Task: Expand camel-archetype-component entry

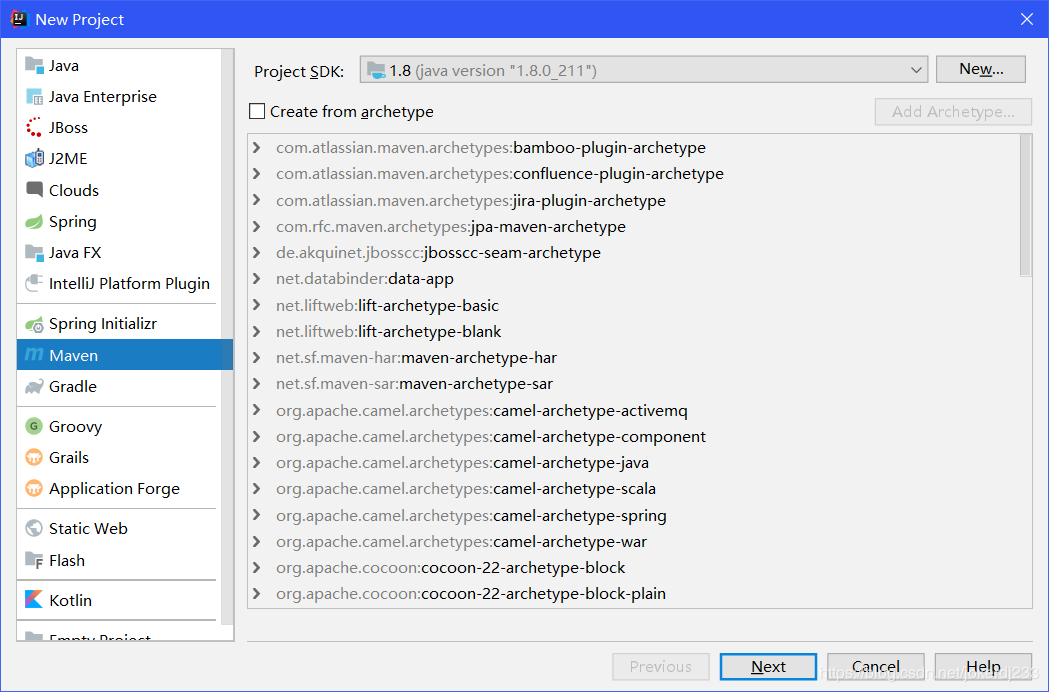Action: [257, 436]
